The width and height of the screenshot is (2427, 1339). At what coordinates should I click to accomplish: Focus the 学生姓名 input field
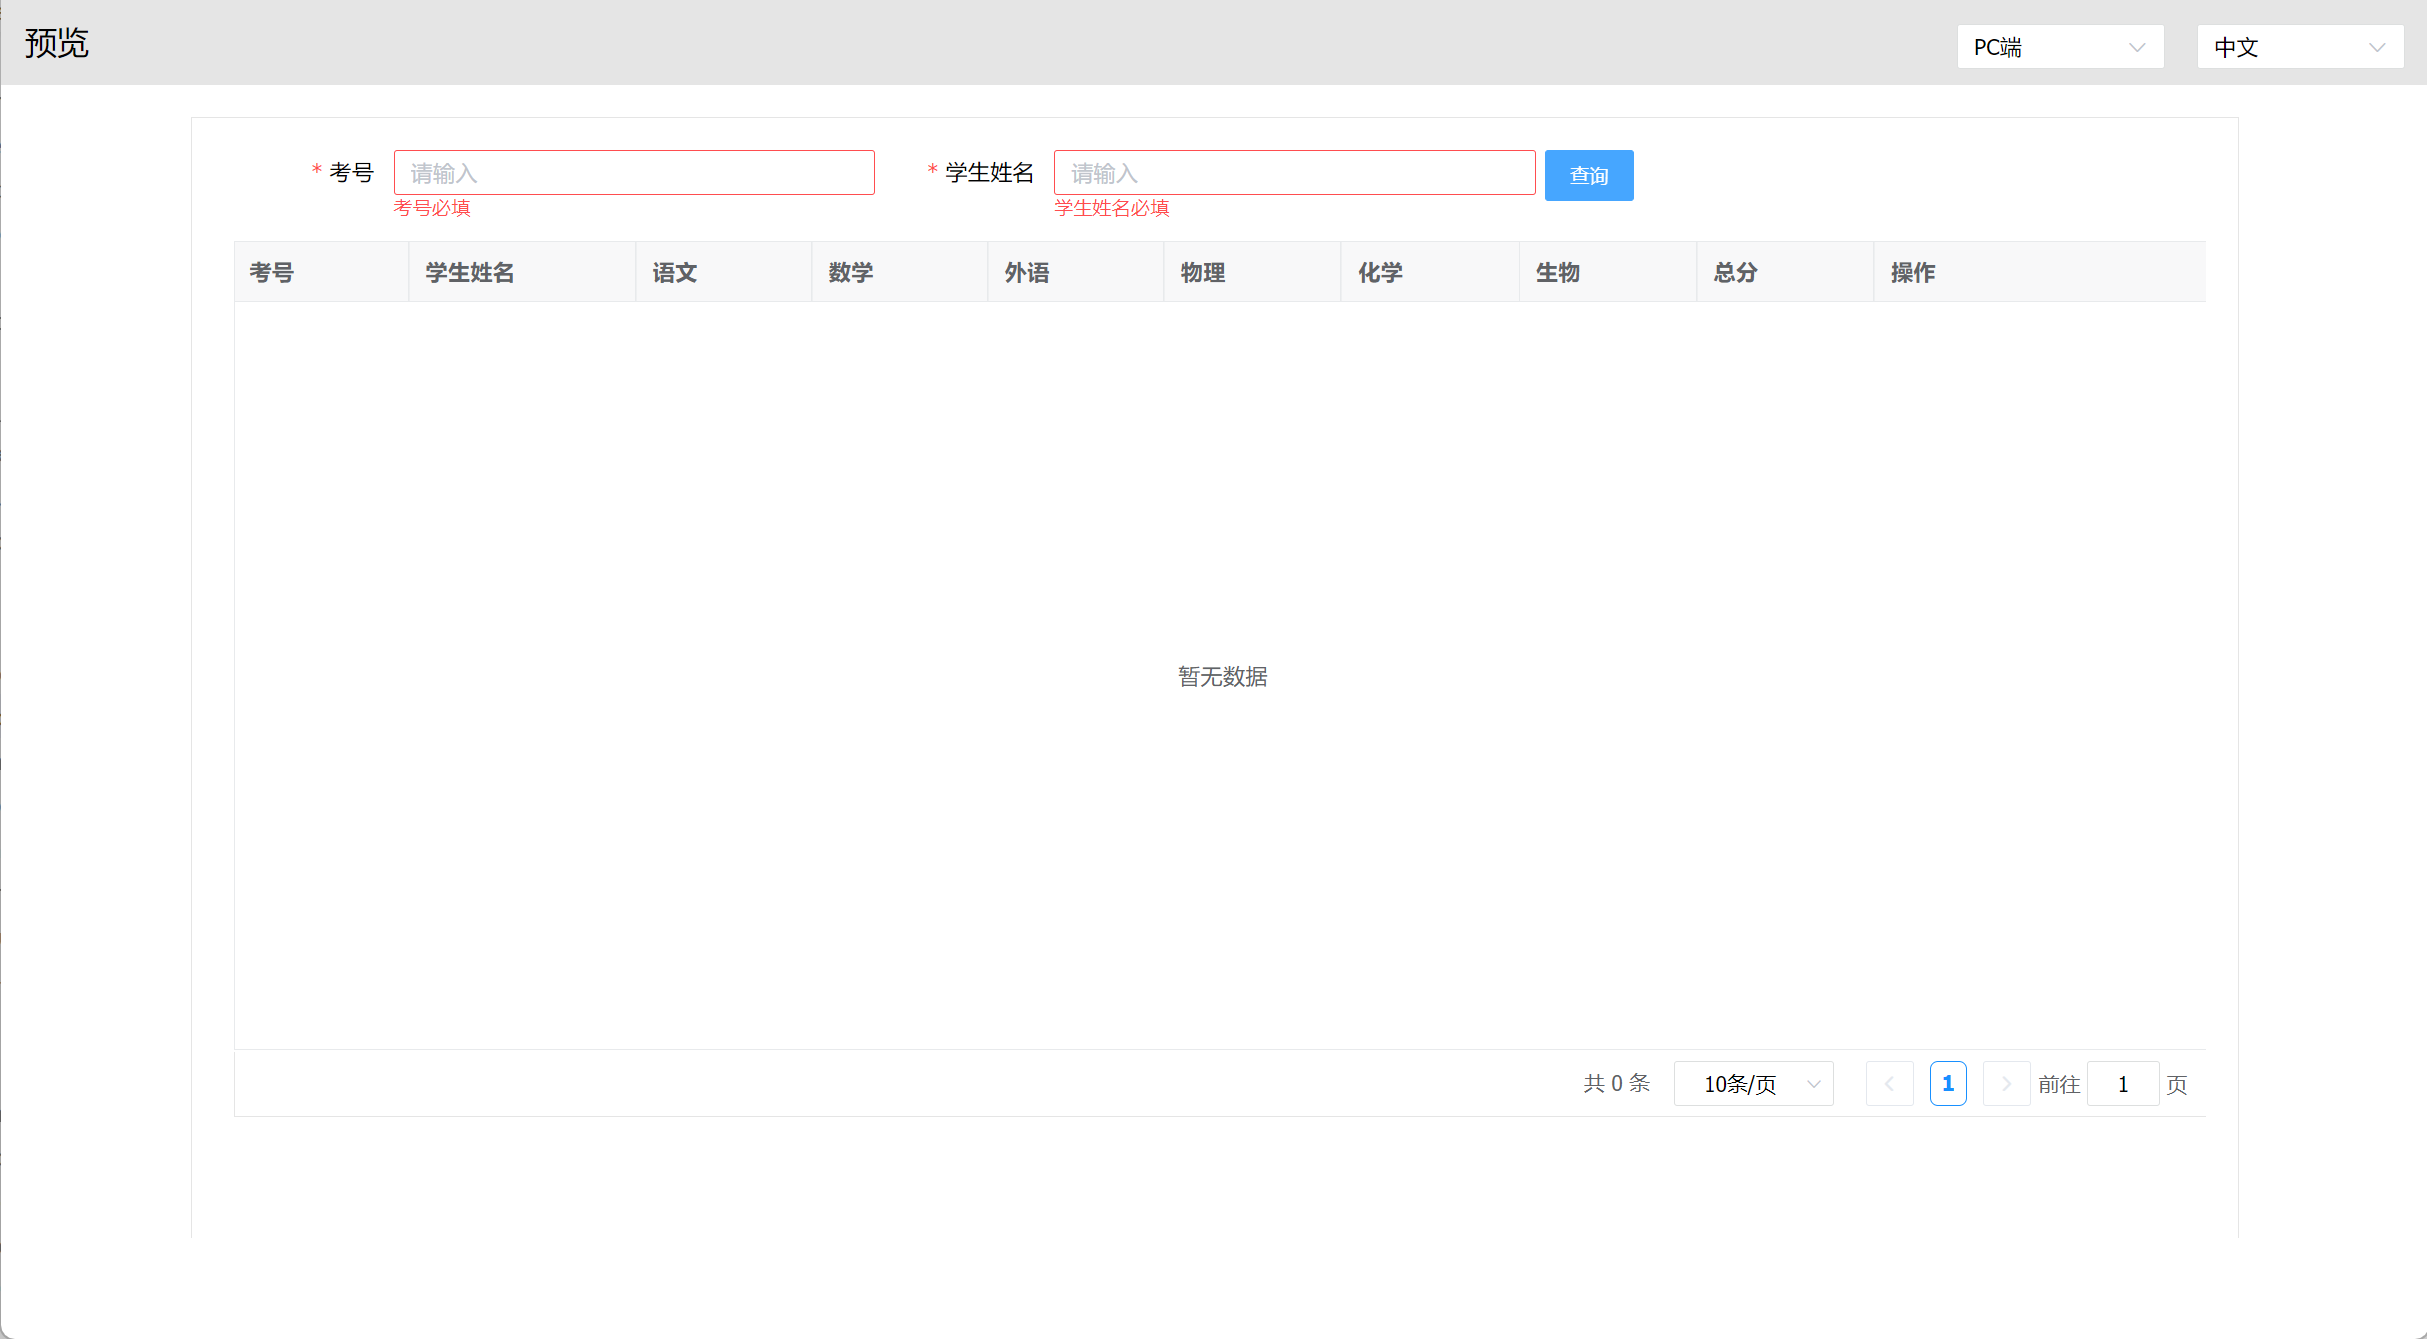[x=1294, y=173]
